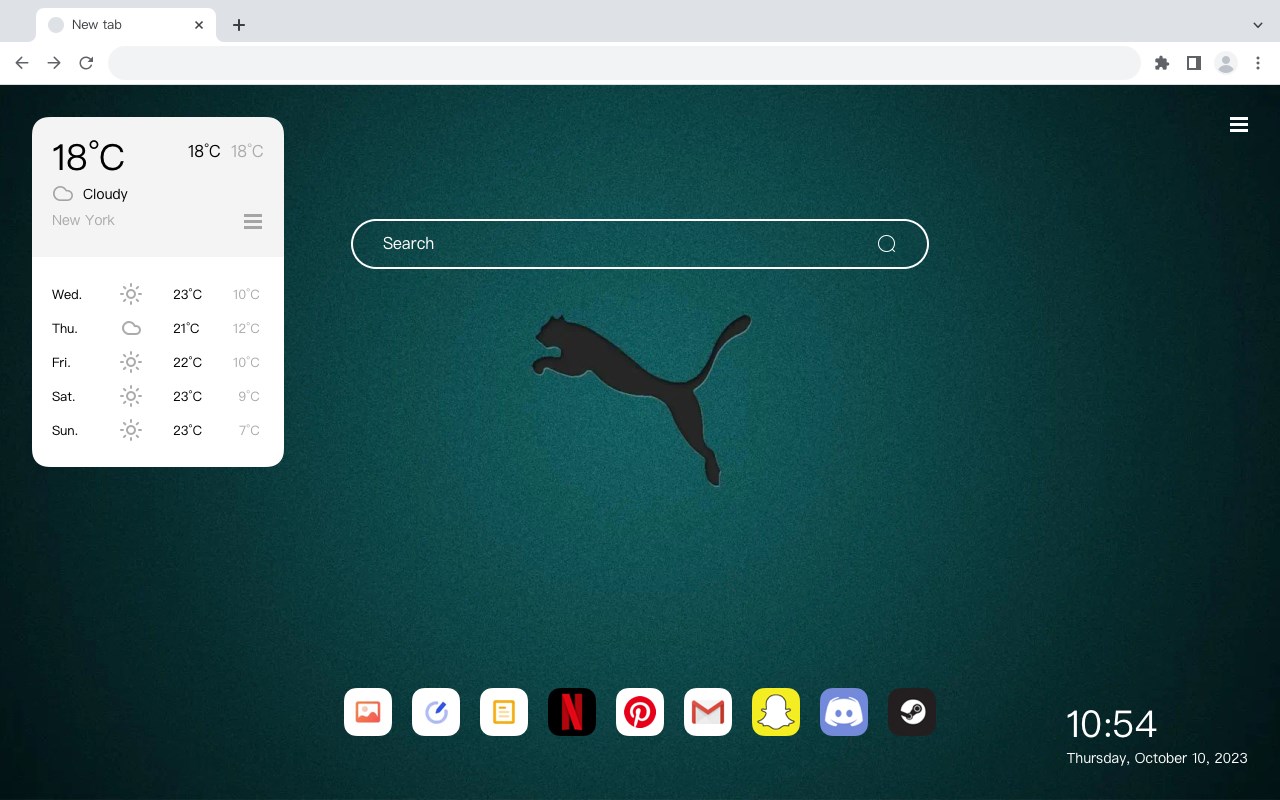
Task: Click the cloud icon beside Cloudy
Action: [63, 194]
